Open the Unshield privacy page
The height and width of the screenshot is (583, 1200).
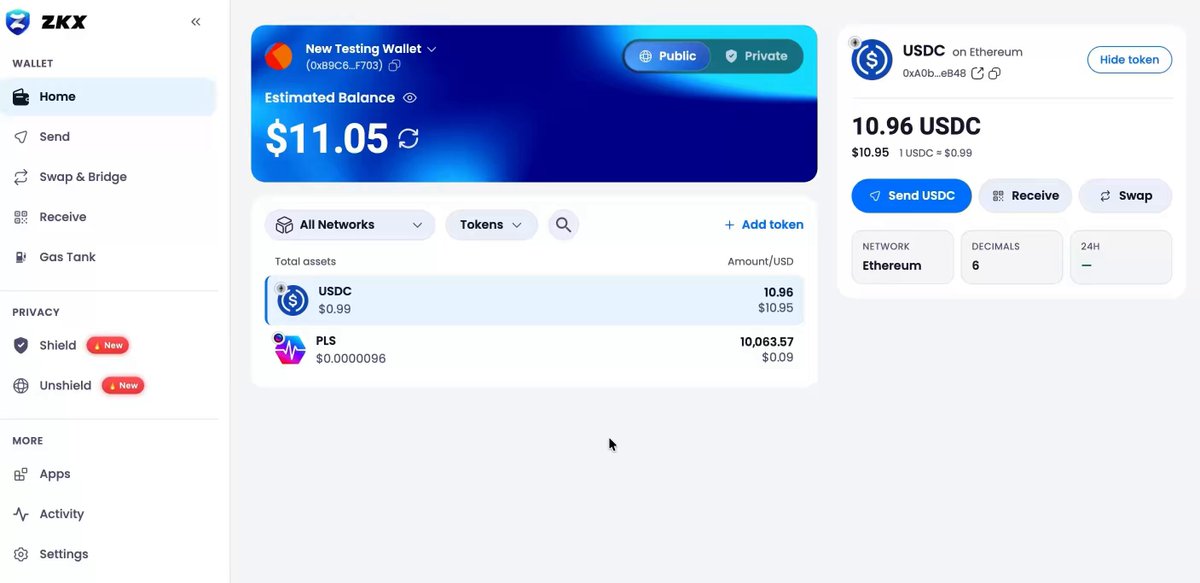(x=108, y=385)
